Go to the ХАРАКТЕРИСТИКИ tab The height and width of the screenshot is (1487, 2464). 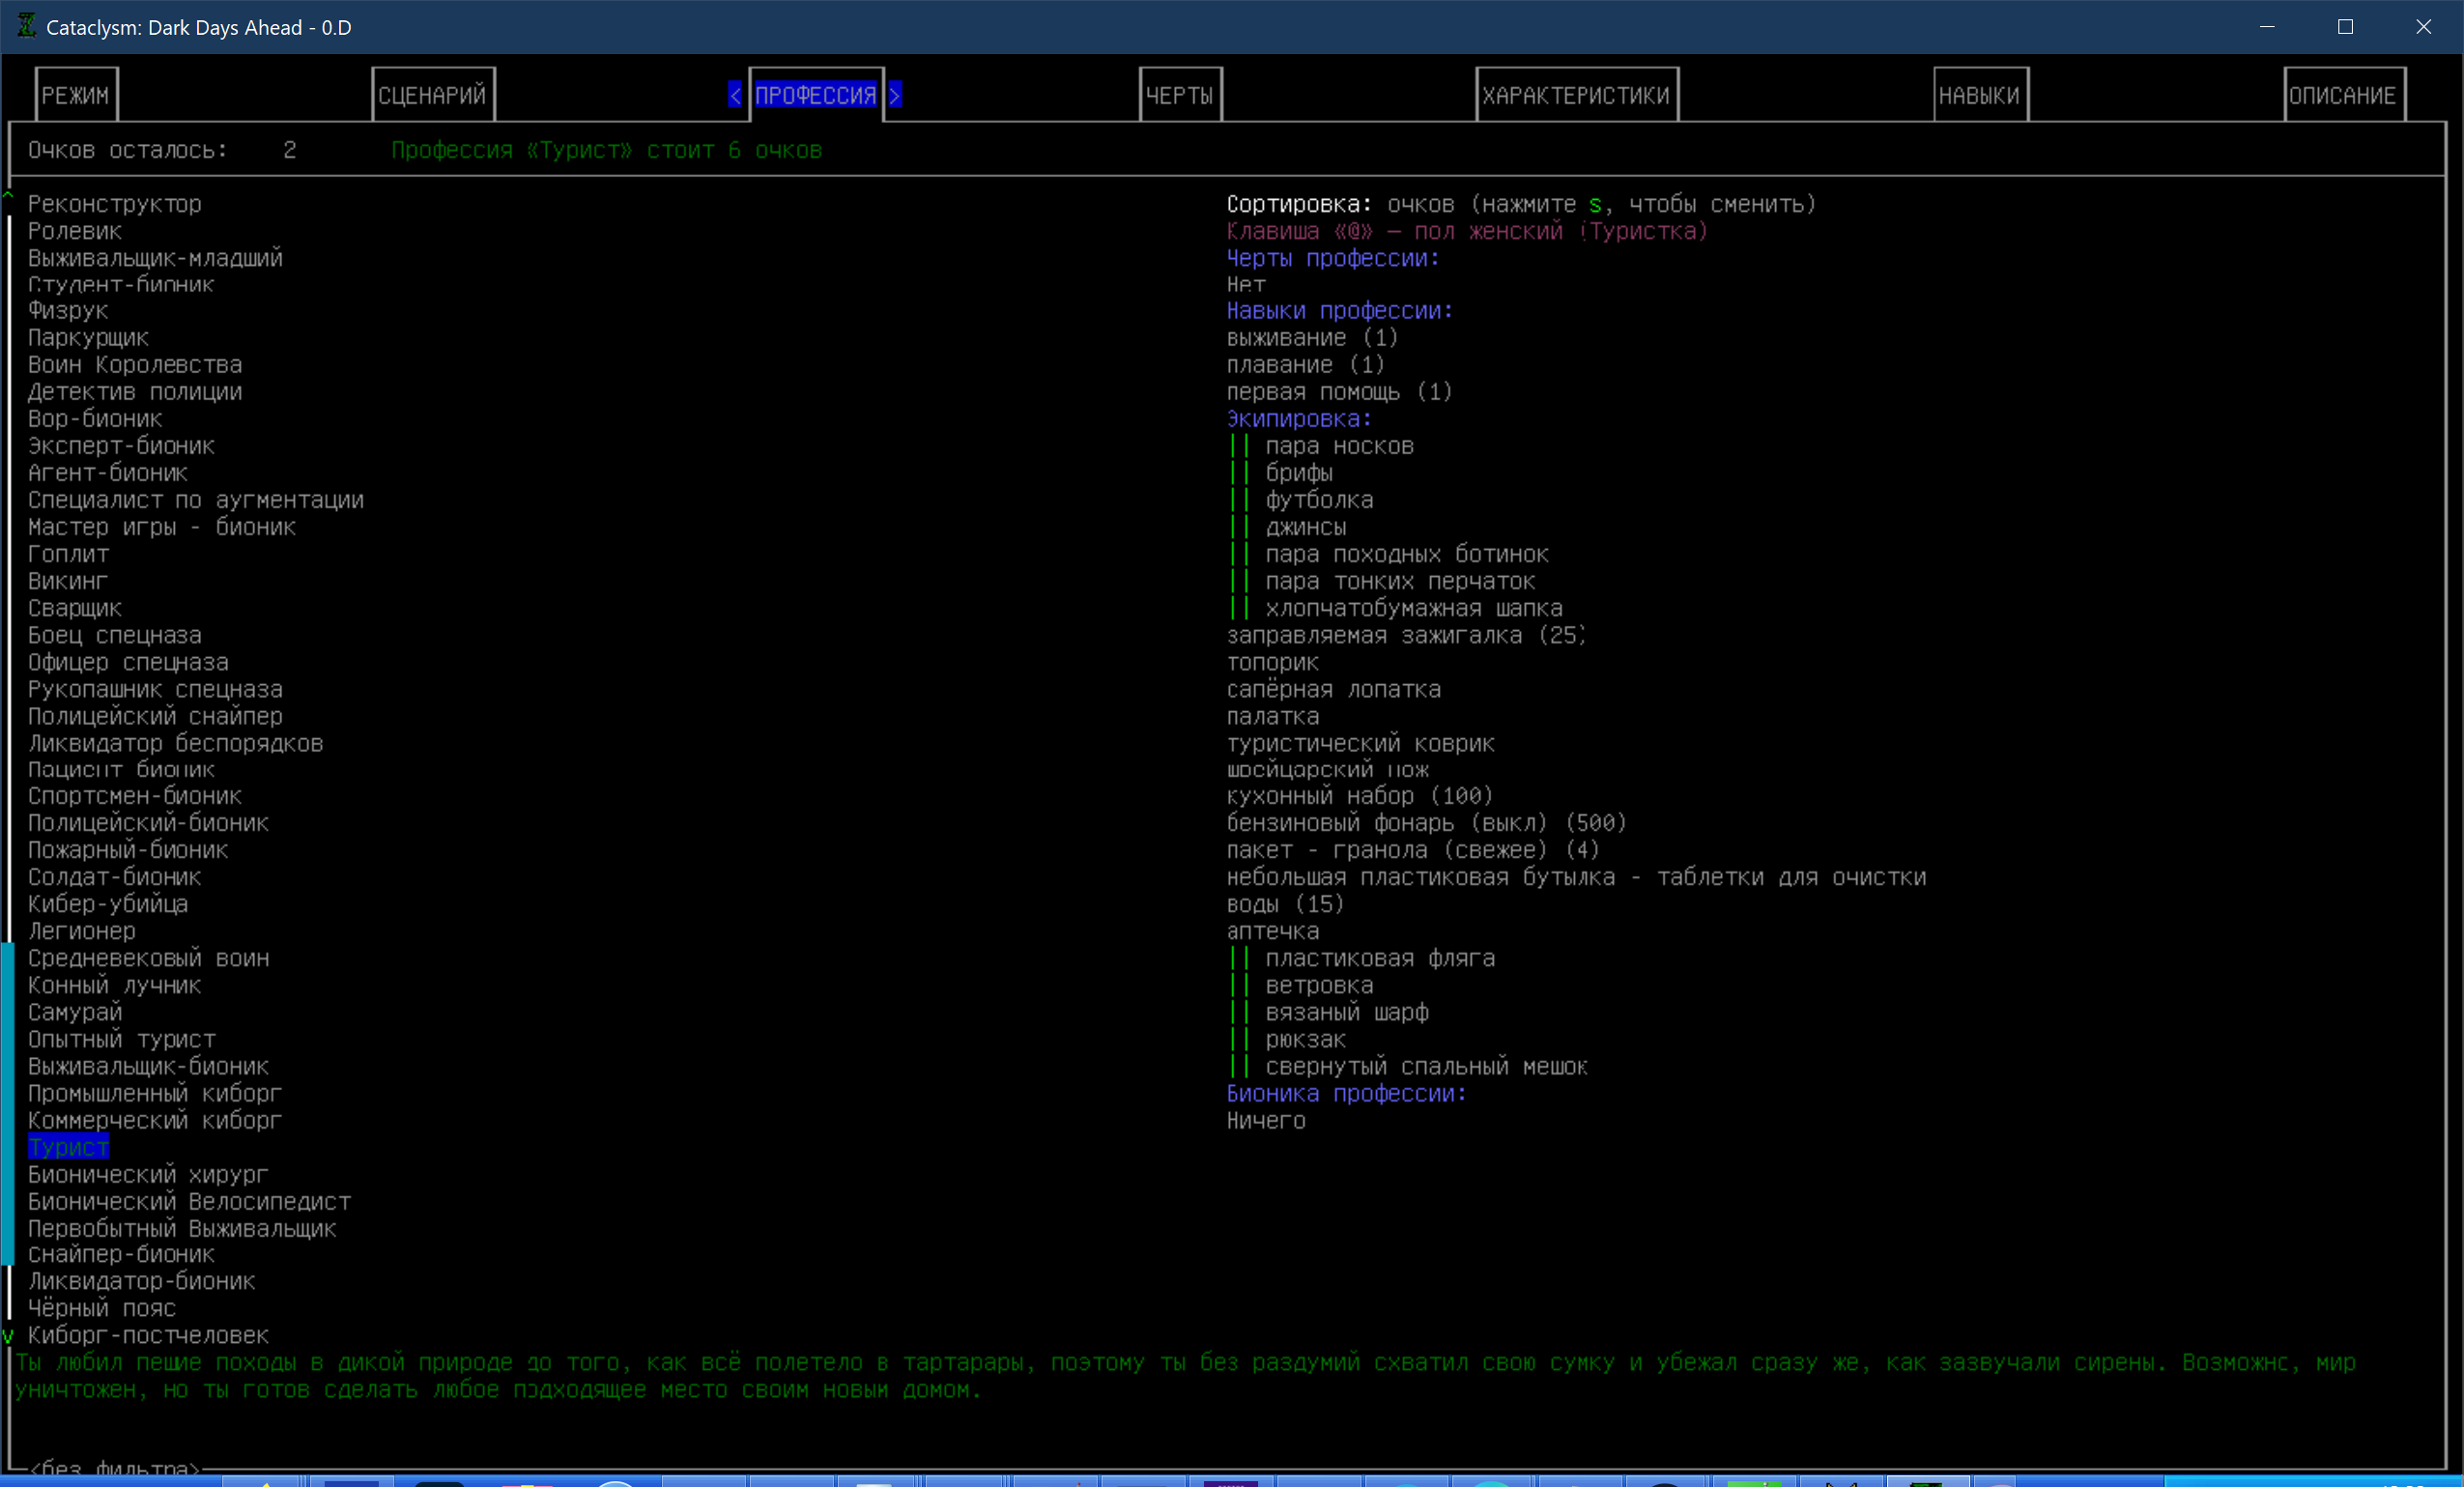click(x=1576, y=95)
